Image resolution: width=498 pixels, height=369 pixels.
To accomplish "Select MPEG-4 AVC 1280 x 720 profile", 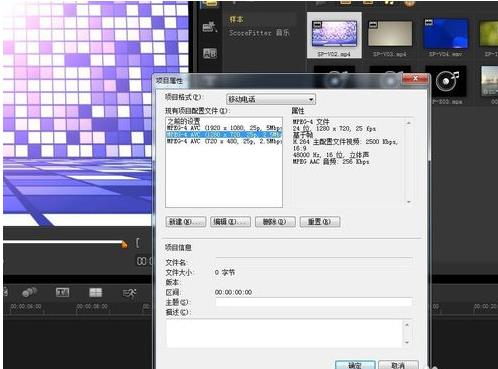I will [x=224, y=134].
